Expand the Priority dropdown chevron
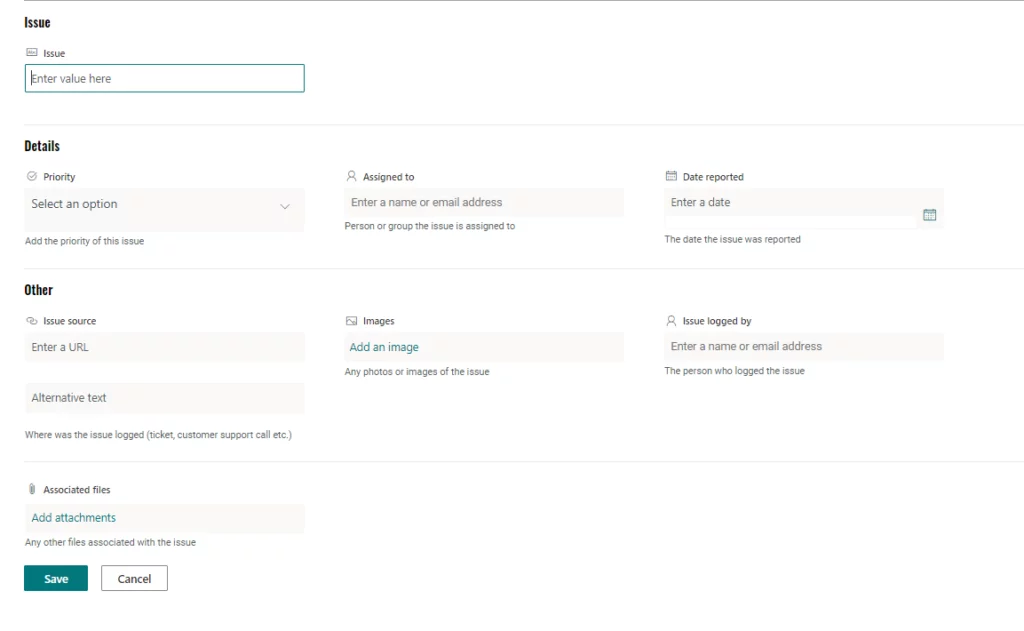 (285, 206)
